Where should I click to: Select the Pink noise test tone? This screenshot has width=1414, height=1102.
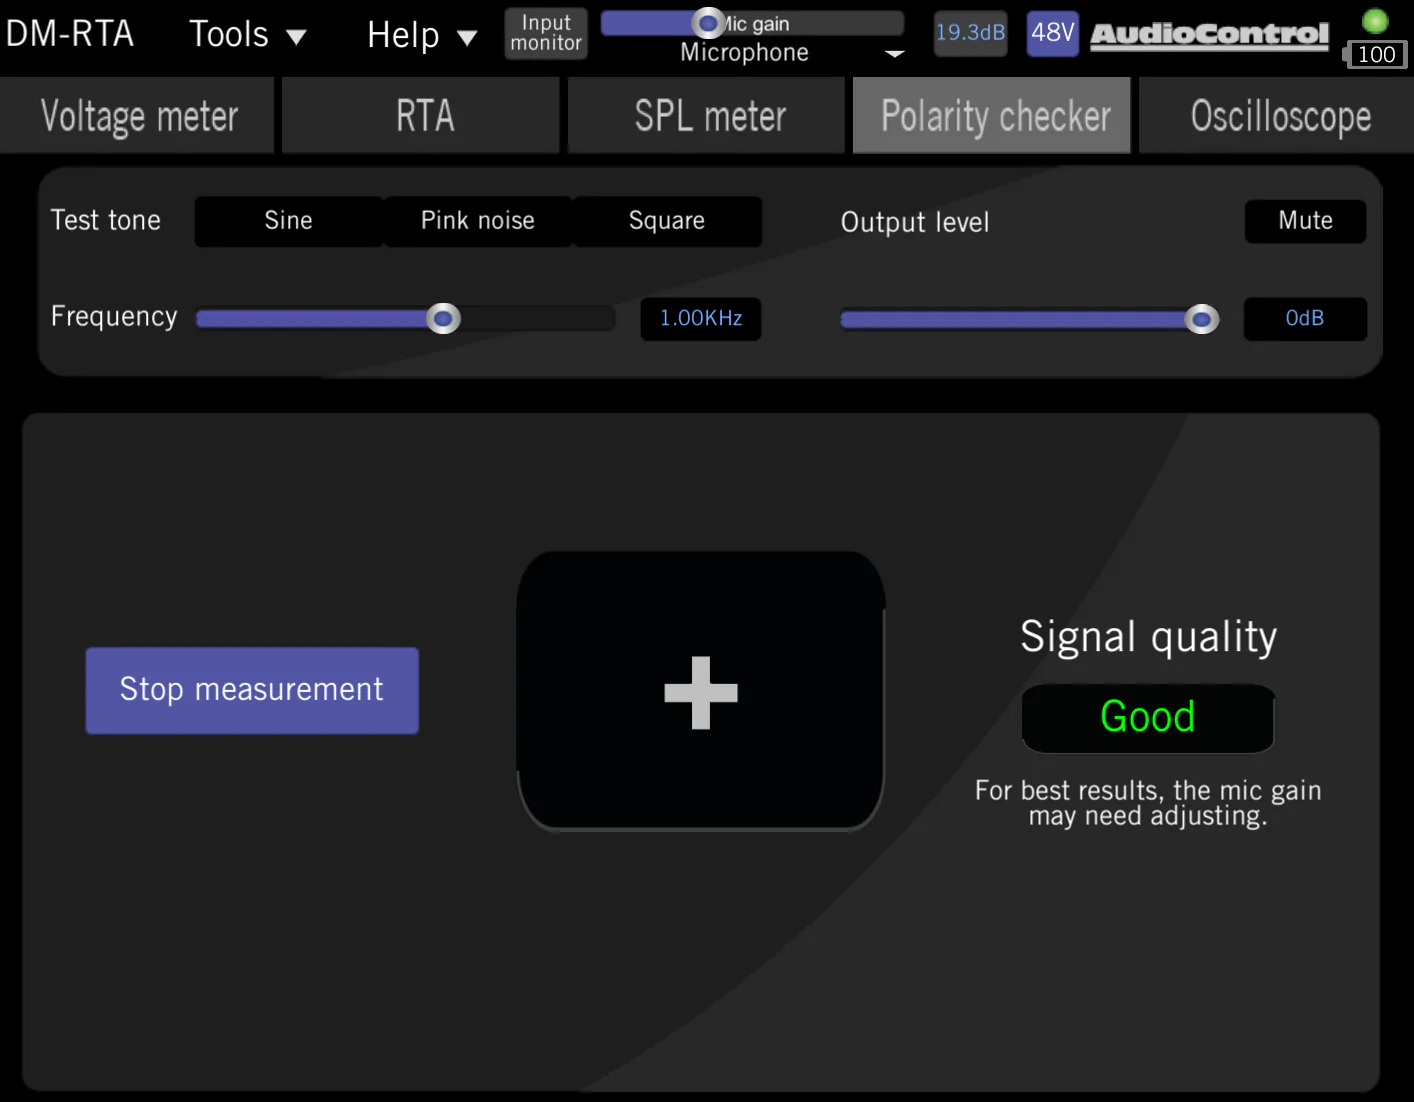pos(477,221)
